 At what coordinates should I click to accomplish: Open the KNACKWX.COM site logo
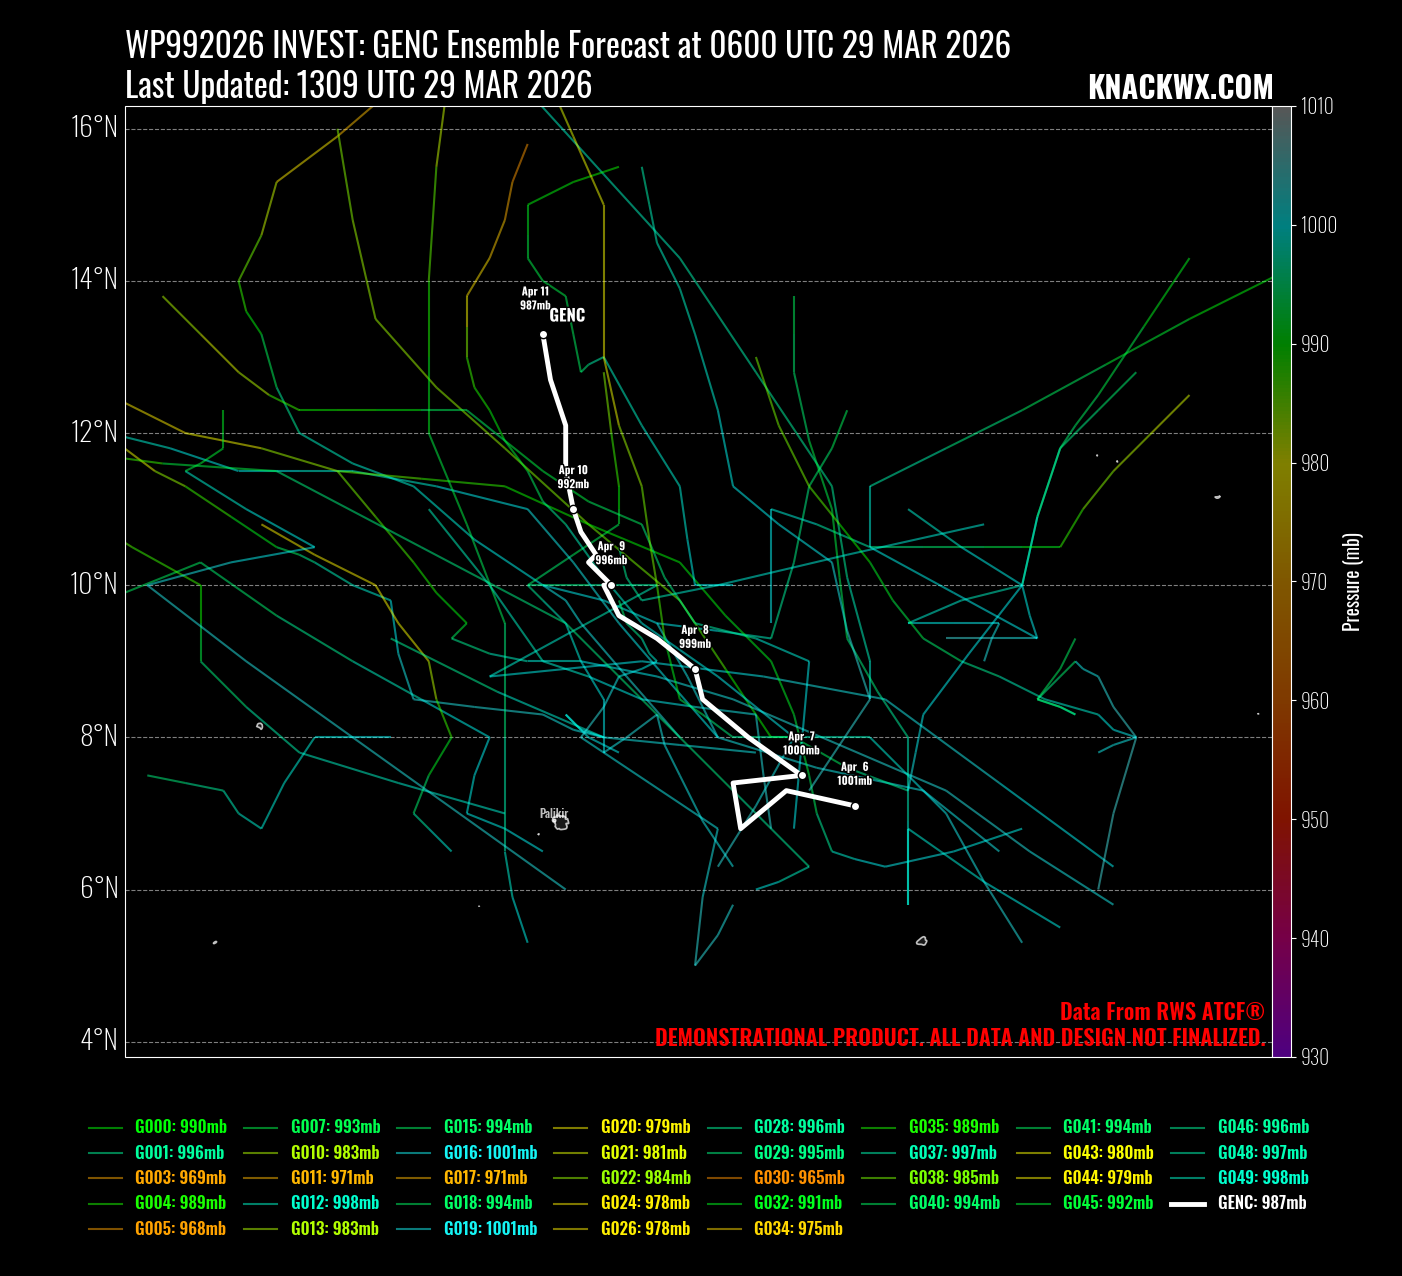(1180, 88)
